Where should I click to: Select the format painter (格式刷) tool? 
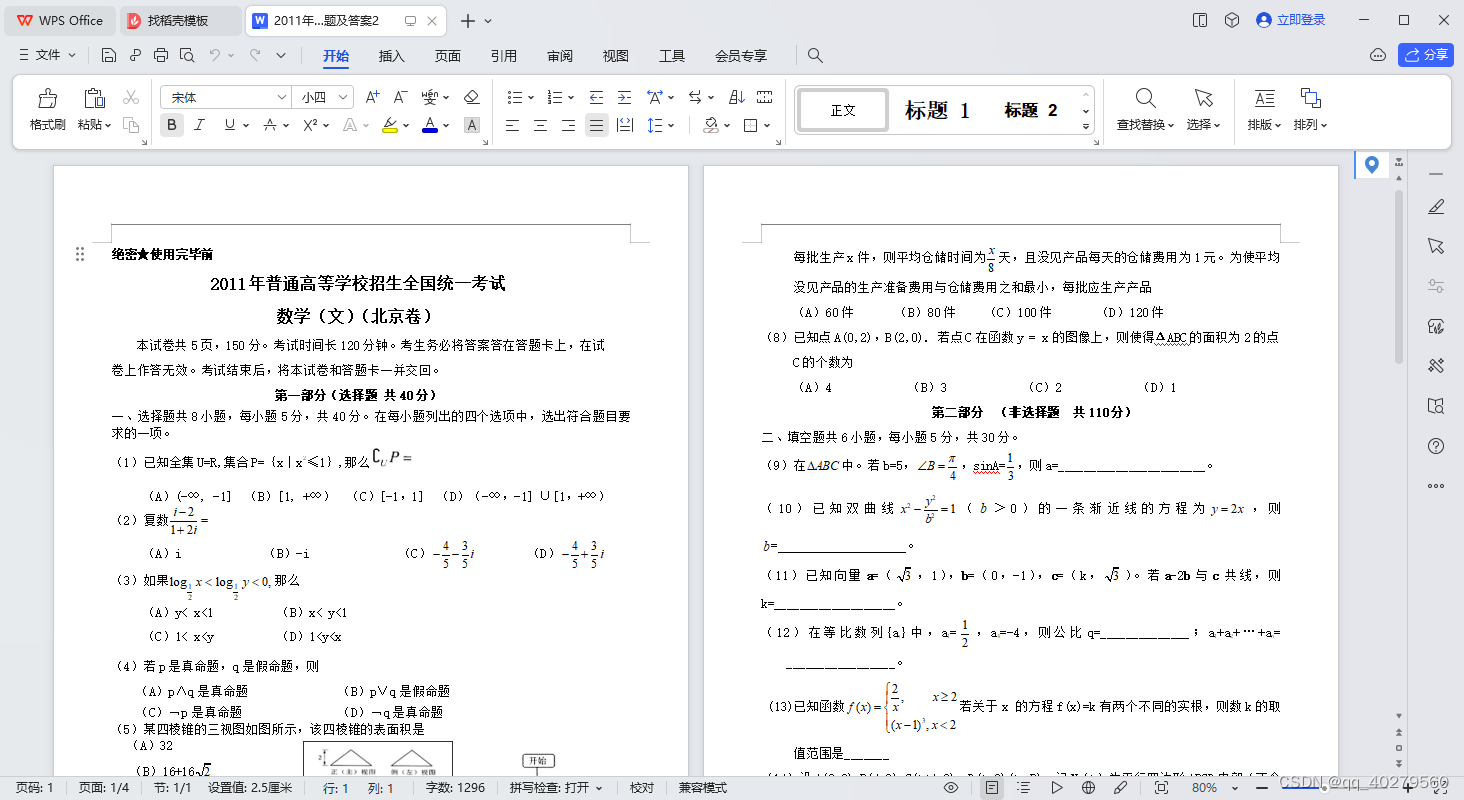point(47,107)
